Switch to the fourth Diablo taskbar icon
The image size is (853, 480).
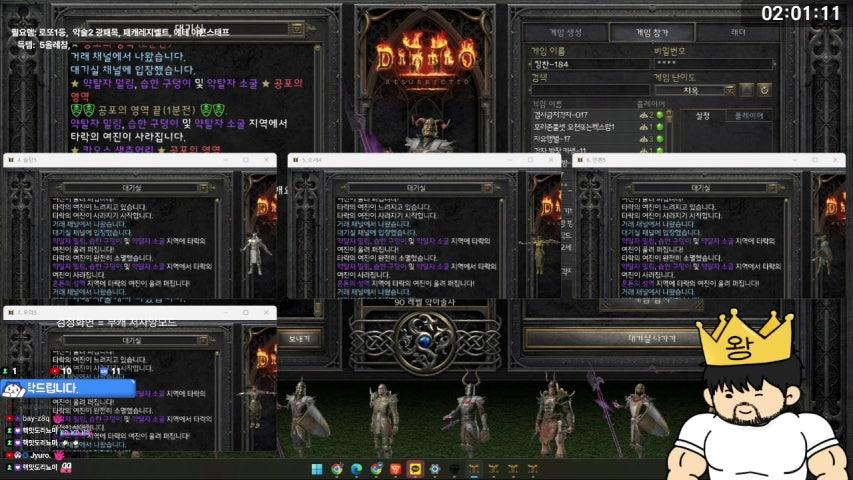tap(533, 469)
